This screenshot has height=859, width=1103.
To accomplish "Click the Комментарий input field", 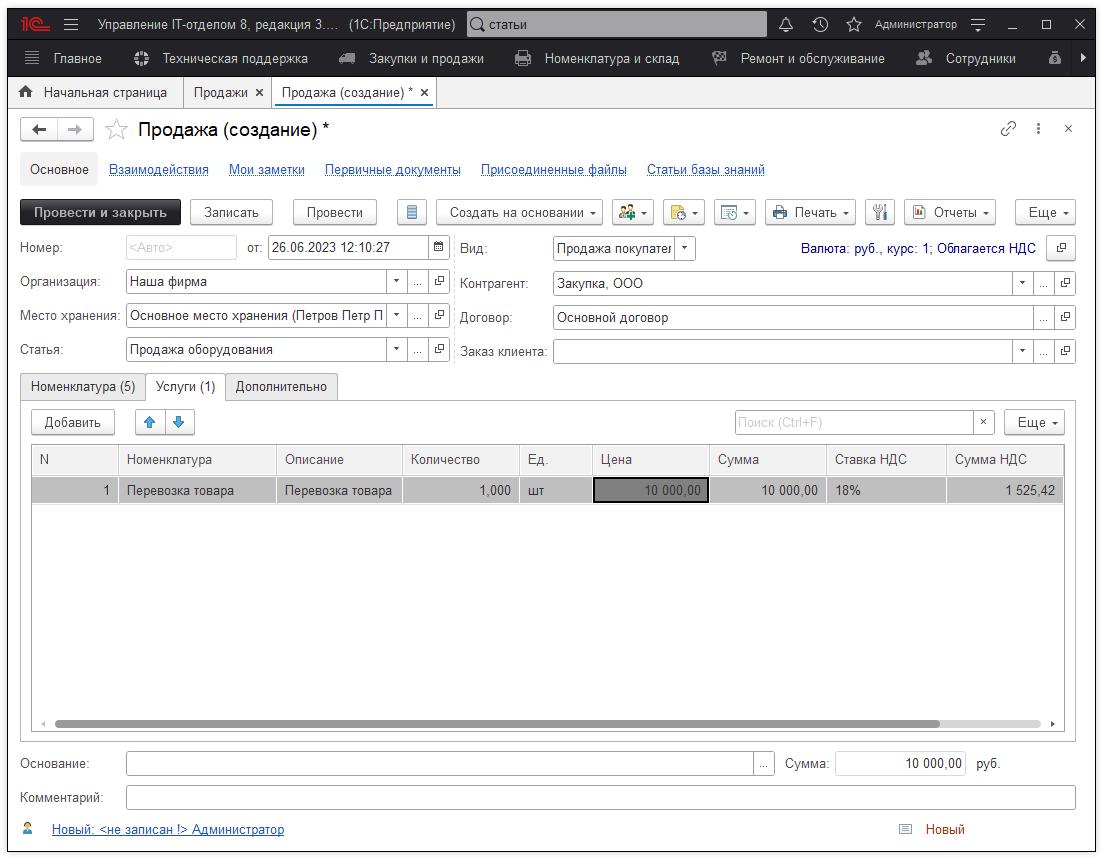I will pyautogui.click(x=600, y=797).
